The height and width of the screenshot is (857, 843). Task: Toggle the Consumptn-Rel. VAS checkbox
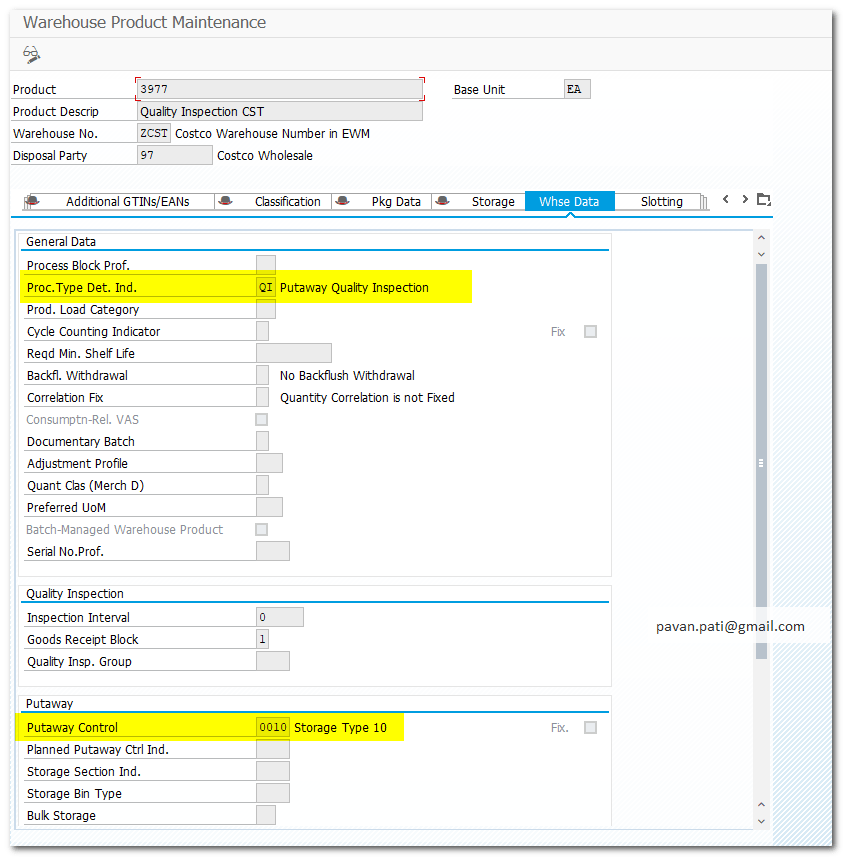pyautogui.click(x=262, y=420)
